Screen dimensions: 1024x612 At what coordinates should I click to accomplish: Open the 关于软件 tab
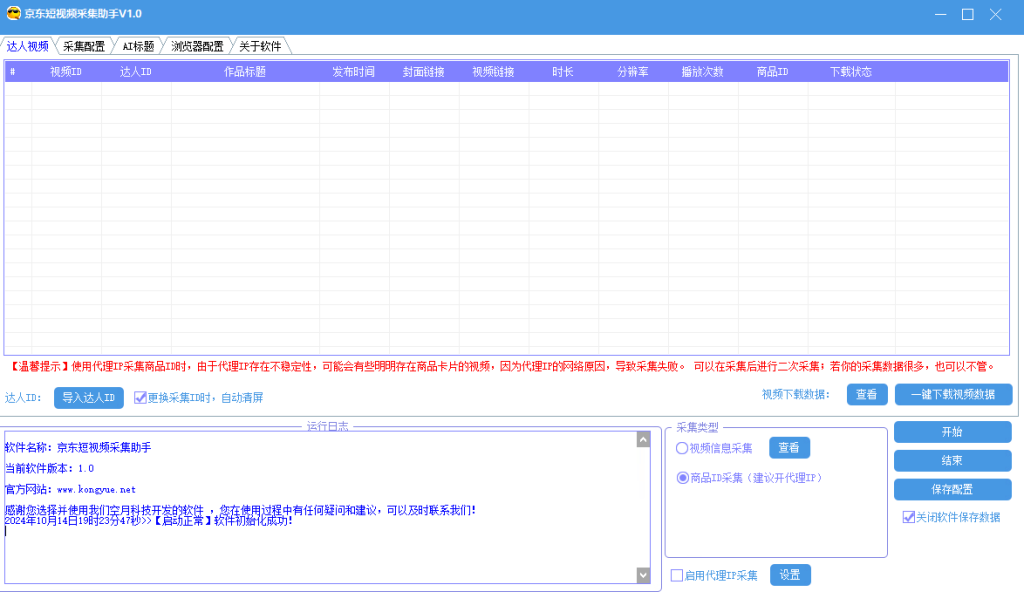click(x=260, y=46)
